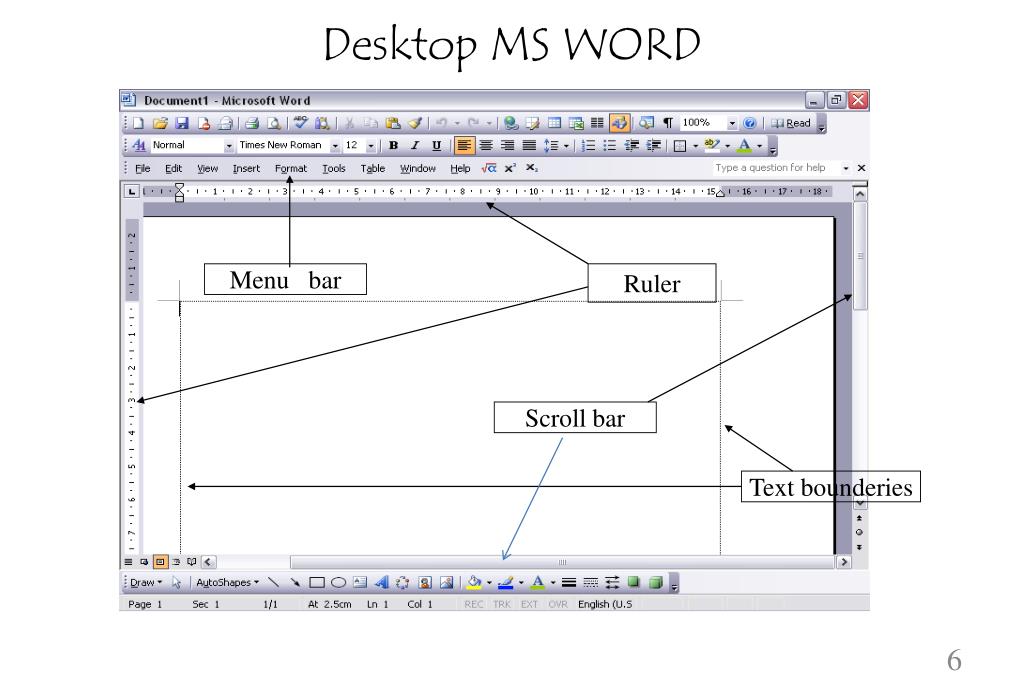Open the Line Spacing dropdown arrow
This screenshot has width=1023, height=691.
566,146
